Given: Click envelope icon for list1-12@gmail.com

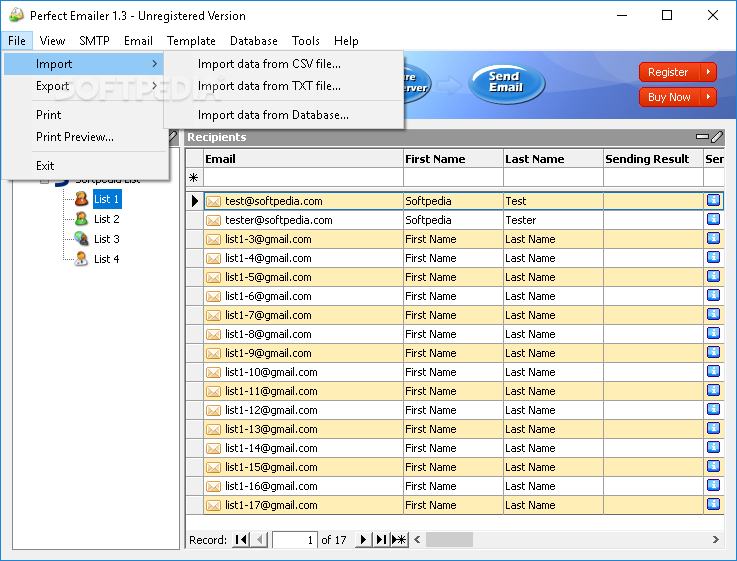Looking at the screenshot, I should click(x=213, y=411).
